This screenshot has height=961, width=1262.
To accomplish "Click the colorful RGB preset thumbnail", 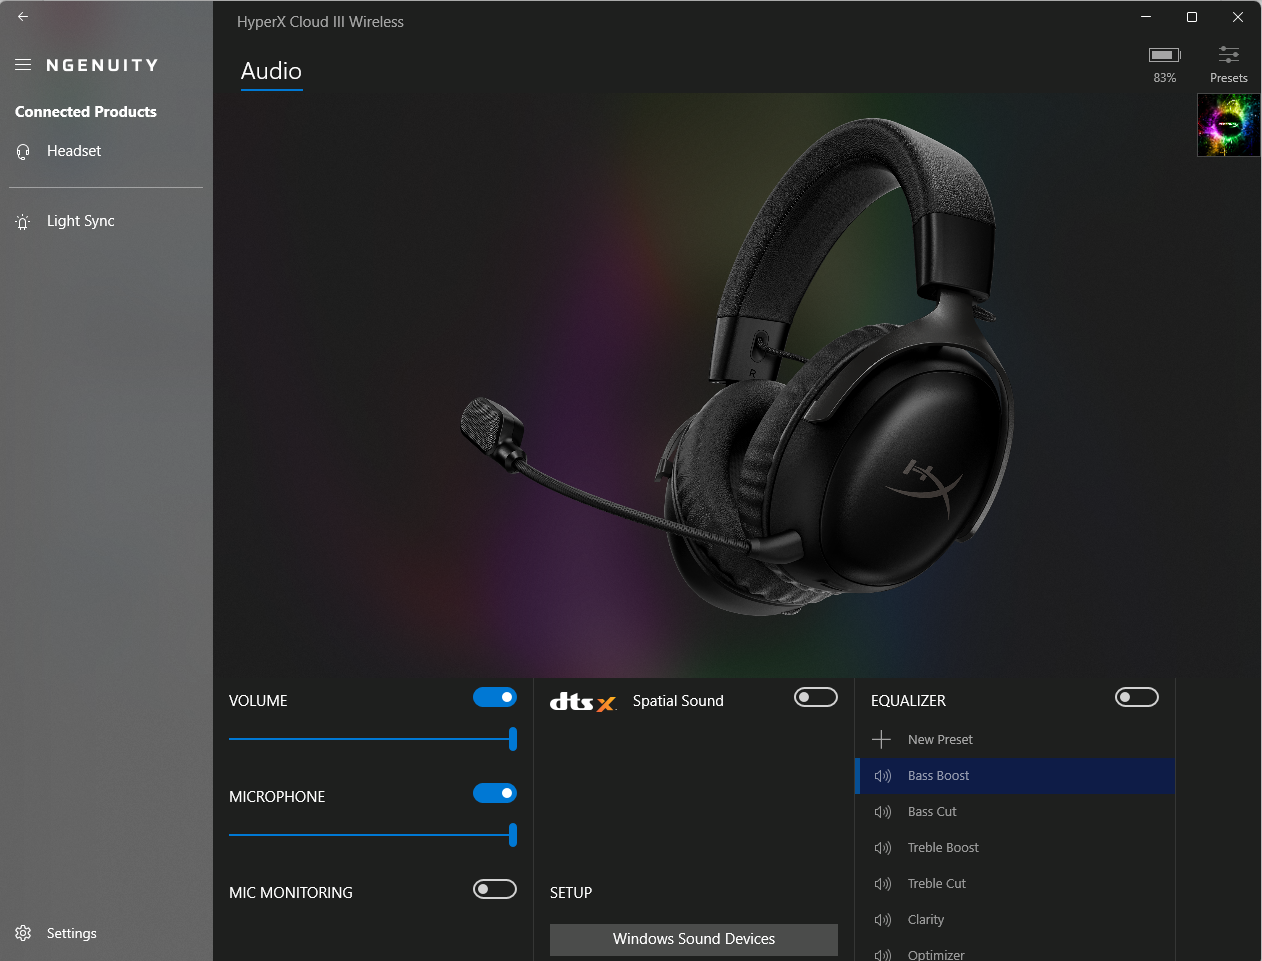I will tap(1229, 125).
